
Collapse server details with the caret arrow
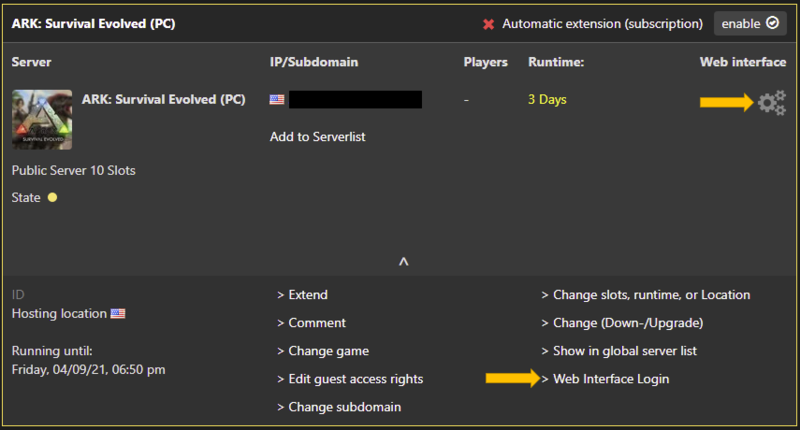(403, 262)
